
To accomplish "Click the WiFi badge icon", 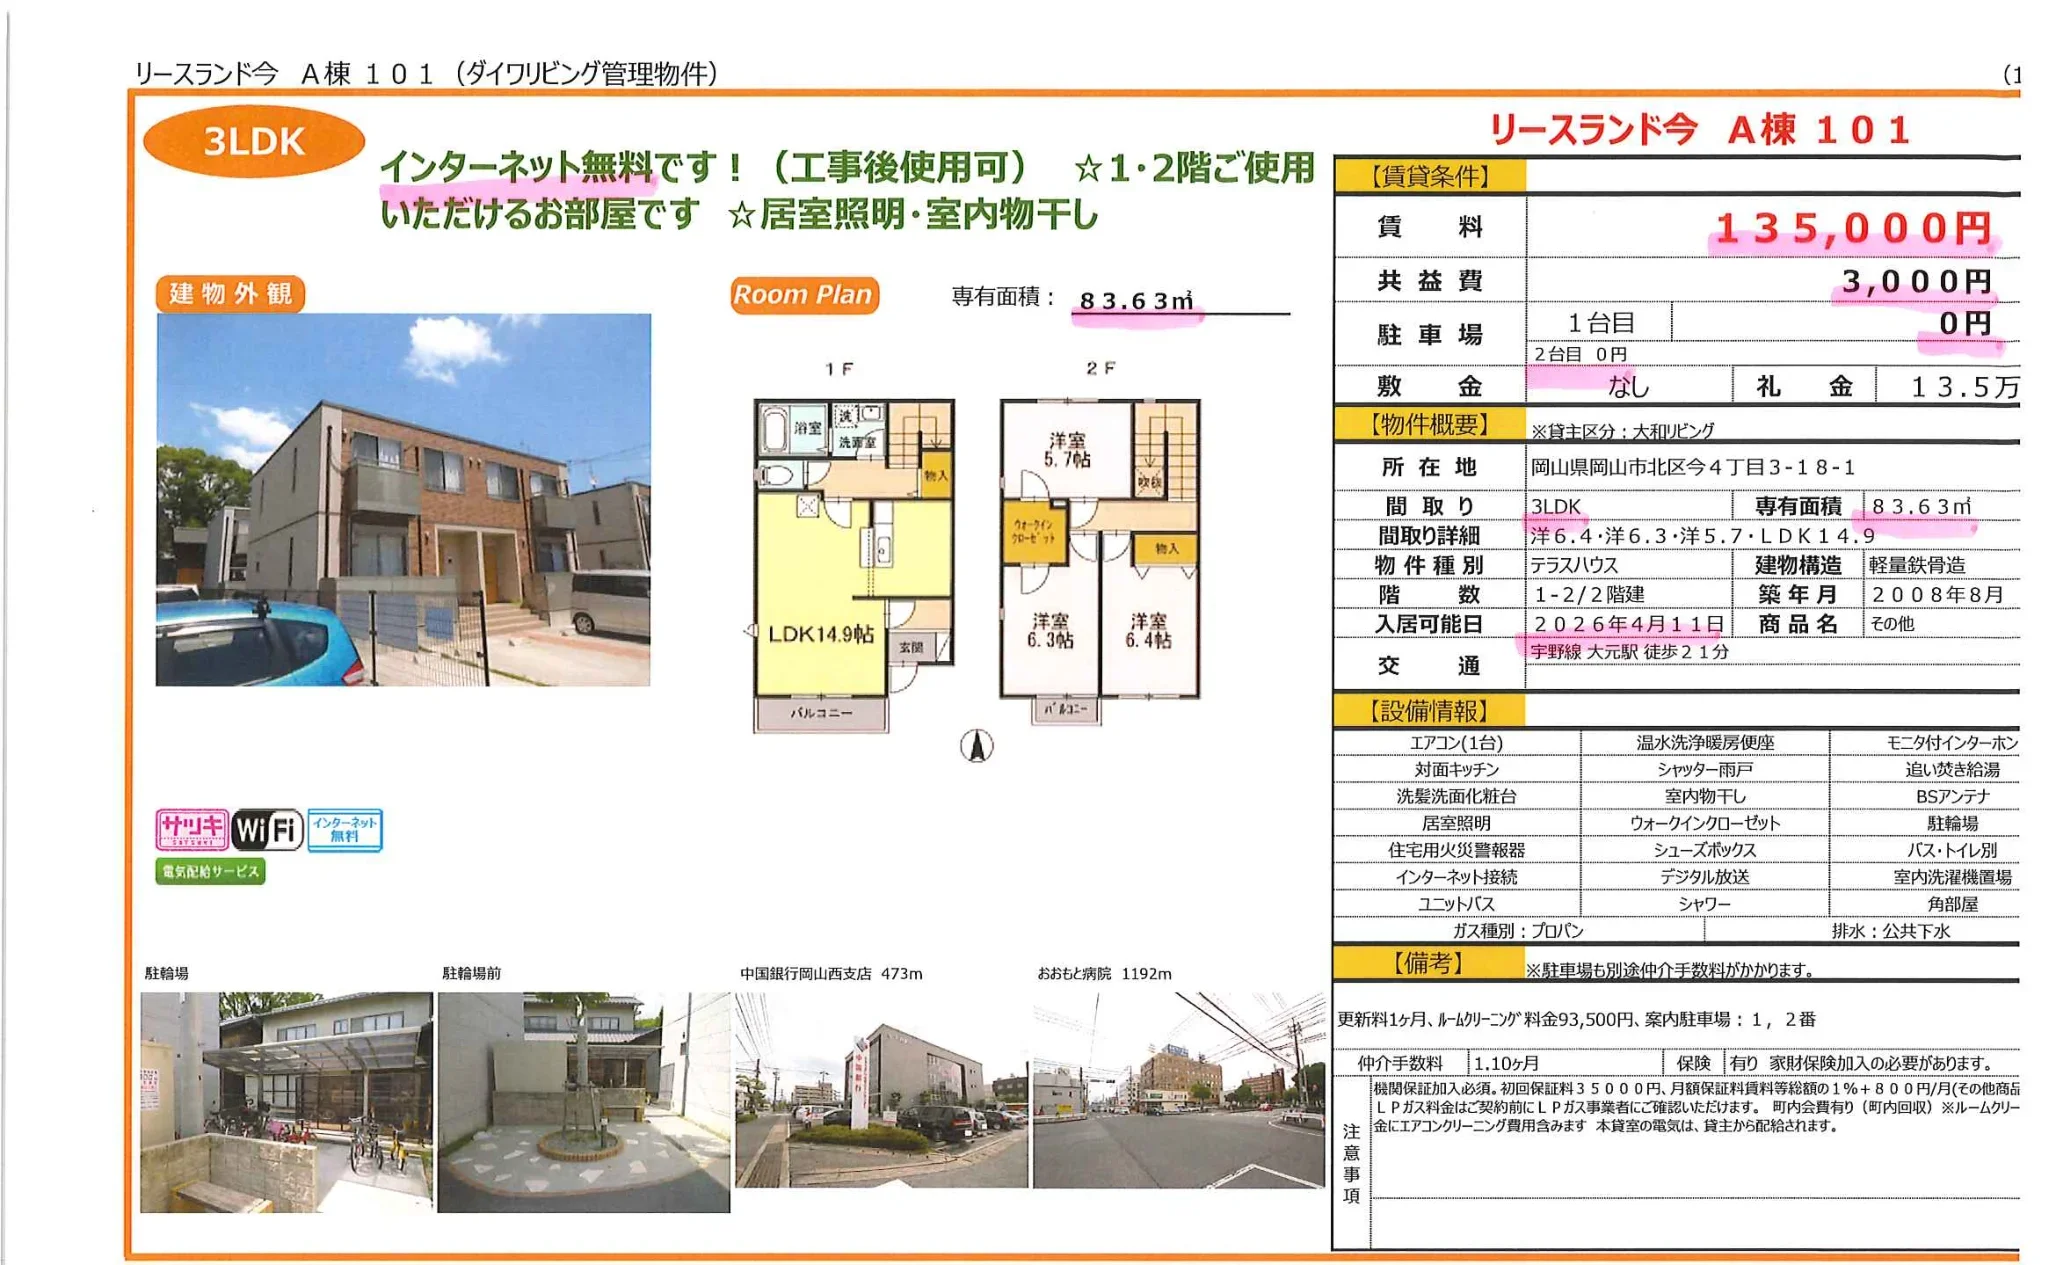I will point(267,829).
